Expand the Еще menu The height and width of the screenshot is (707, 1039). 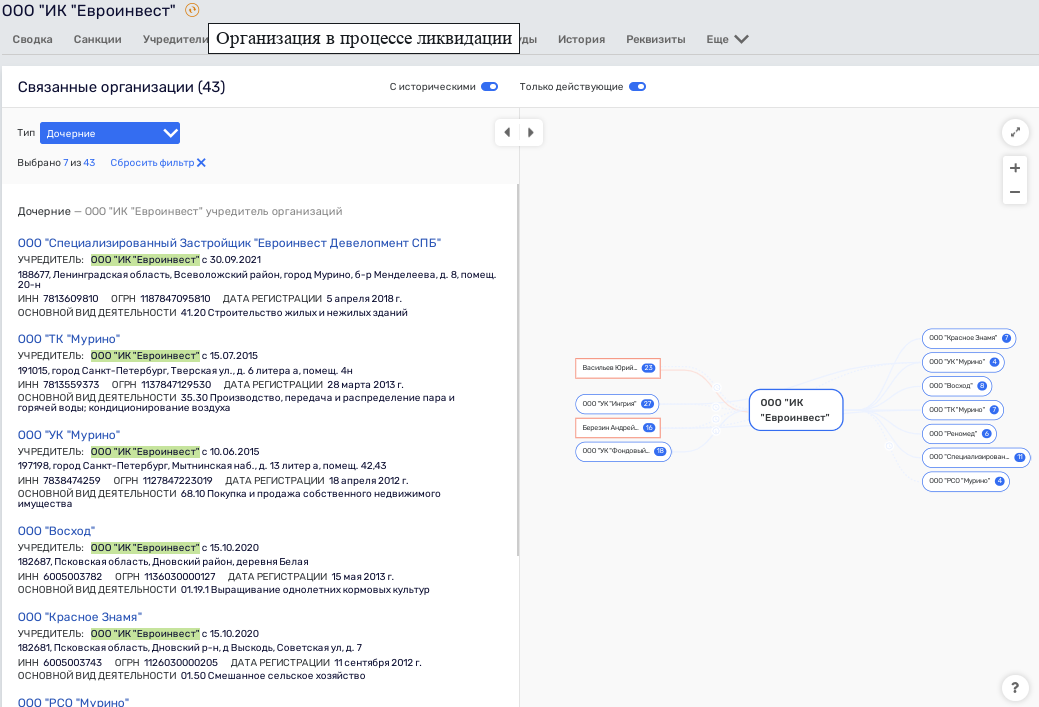727,39
